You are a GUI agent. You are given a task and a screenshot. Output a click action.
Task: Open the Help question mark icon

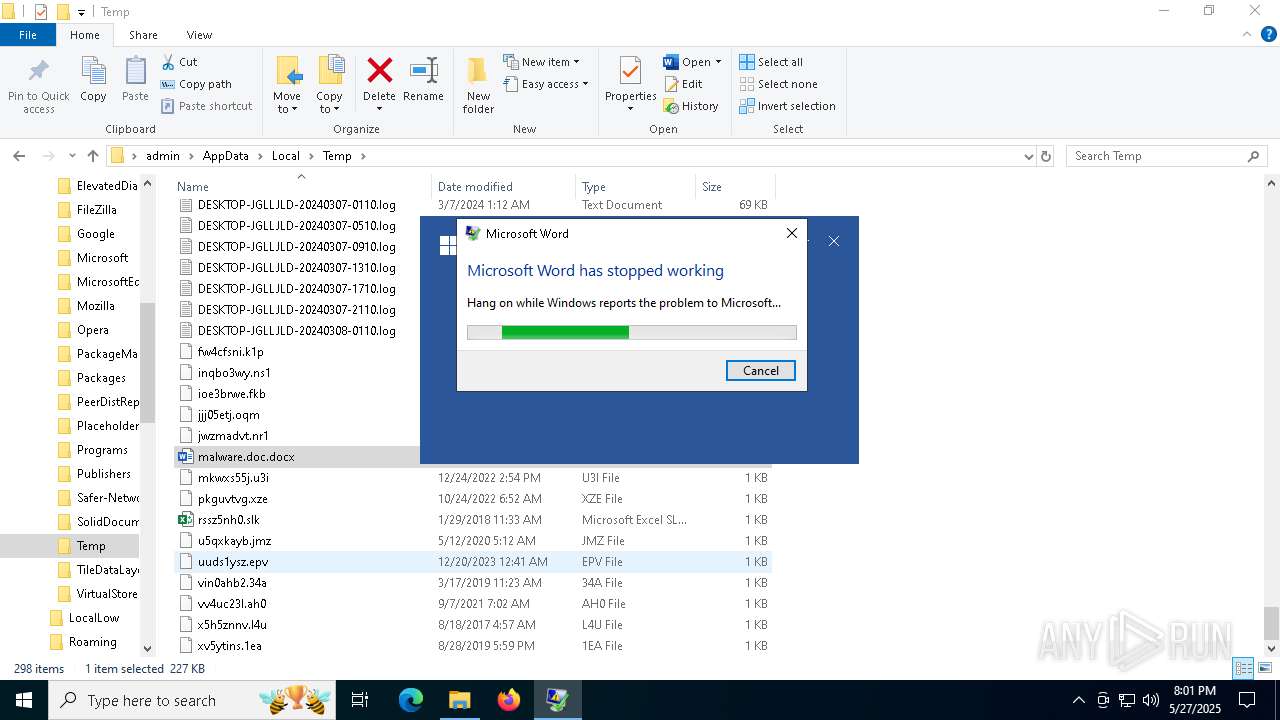(1268, 35)
